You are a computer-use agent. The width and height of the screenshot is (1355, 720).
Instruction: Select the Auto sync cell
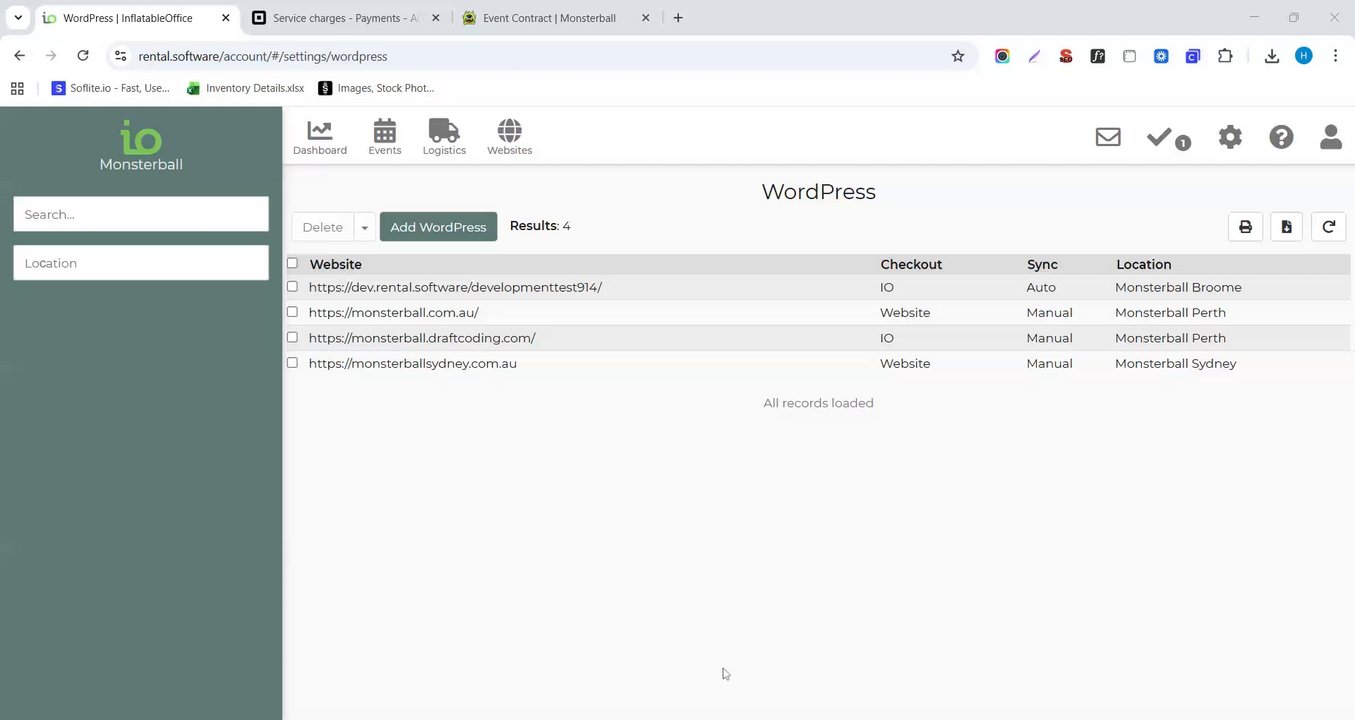tap(1041, 287)
